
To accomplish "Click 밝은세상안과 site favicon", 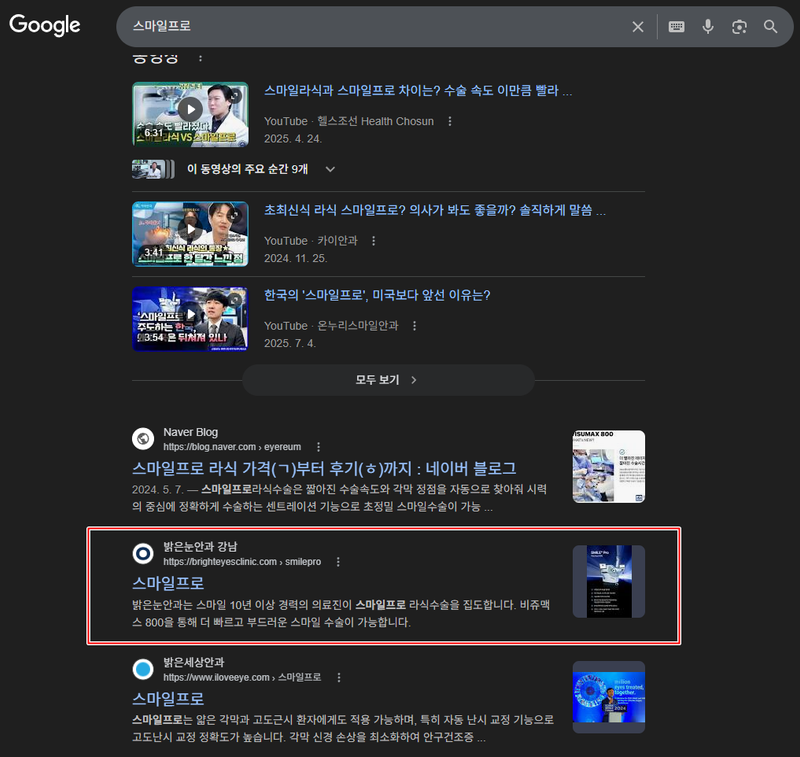I will tap(143, 669).
